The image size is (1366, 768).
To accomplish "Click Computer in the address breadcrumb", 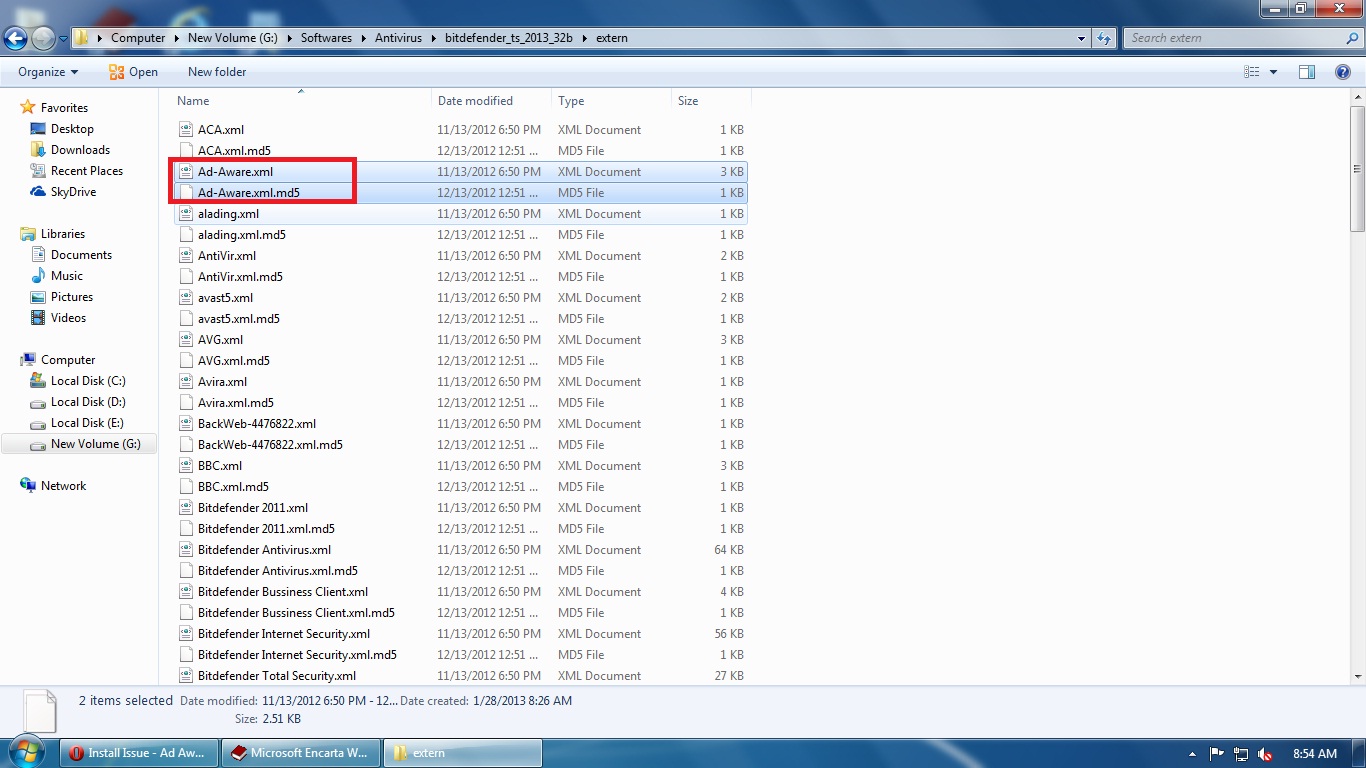I will point(138,38).
